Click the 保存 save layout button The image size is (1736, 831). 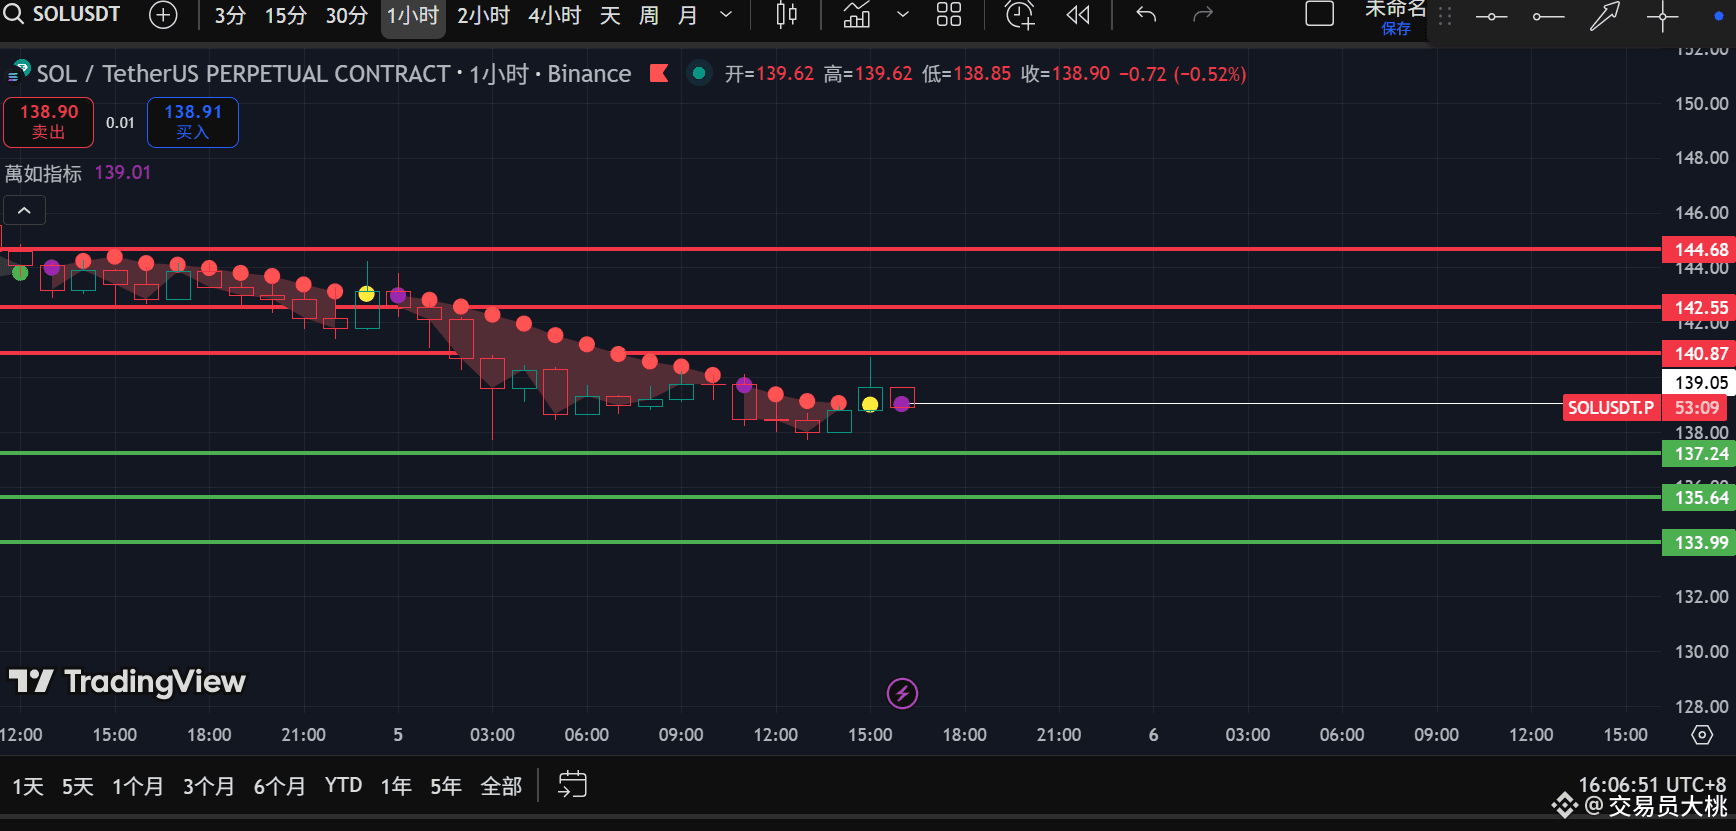pos(1396,28)
